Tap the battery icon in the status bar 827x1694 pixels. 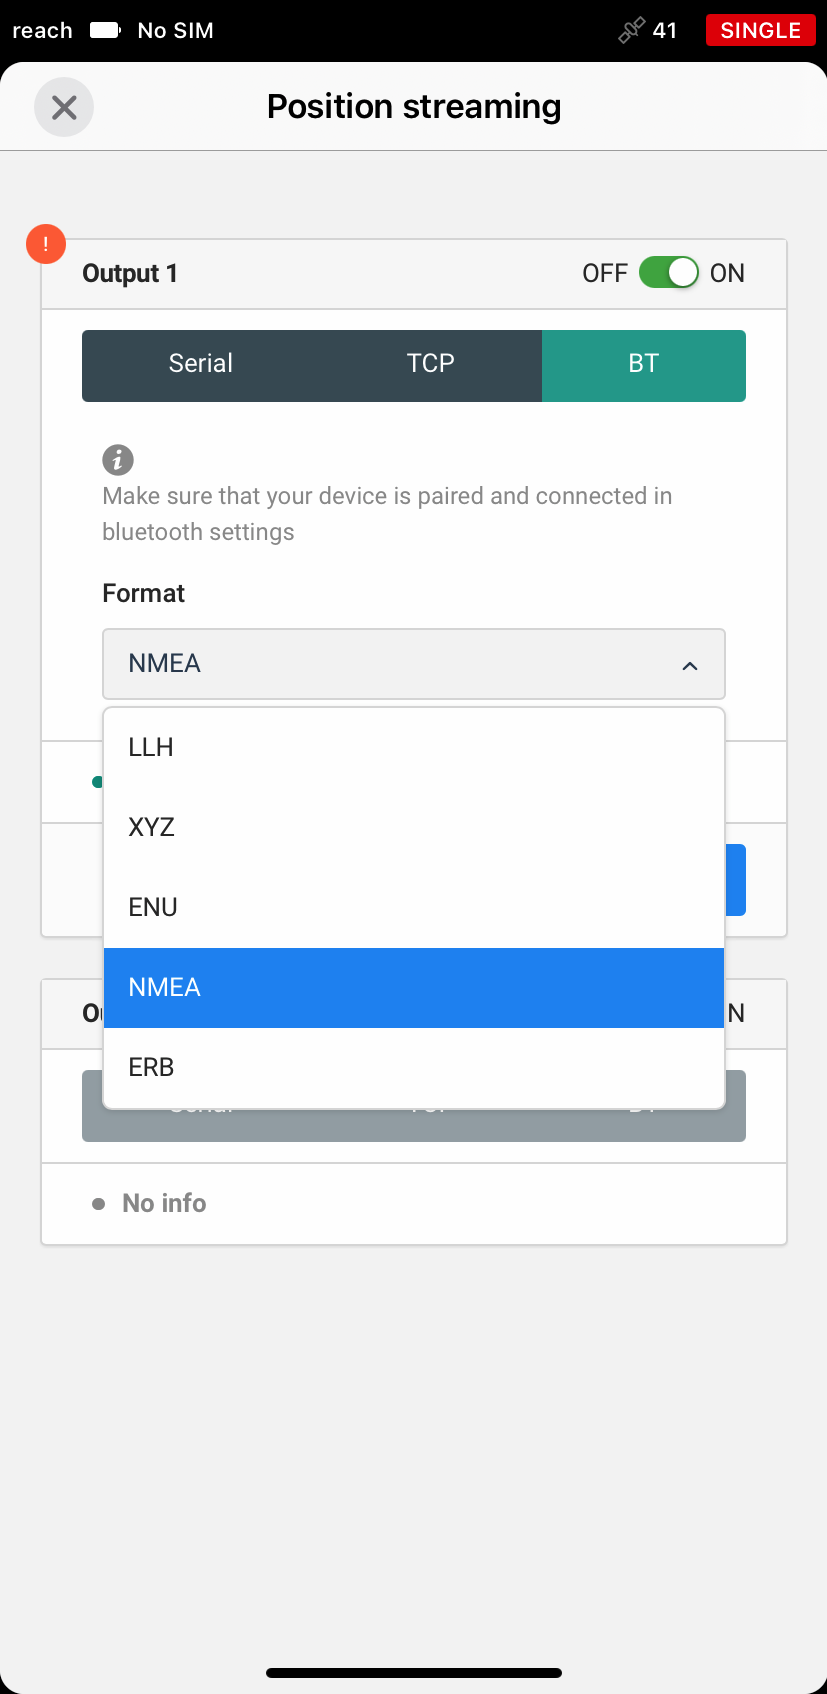tap(105, 30)
